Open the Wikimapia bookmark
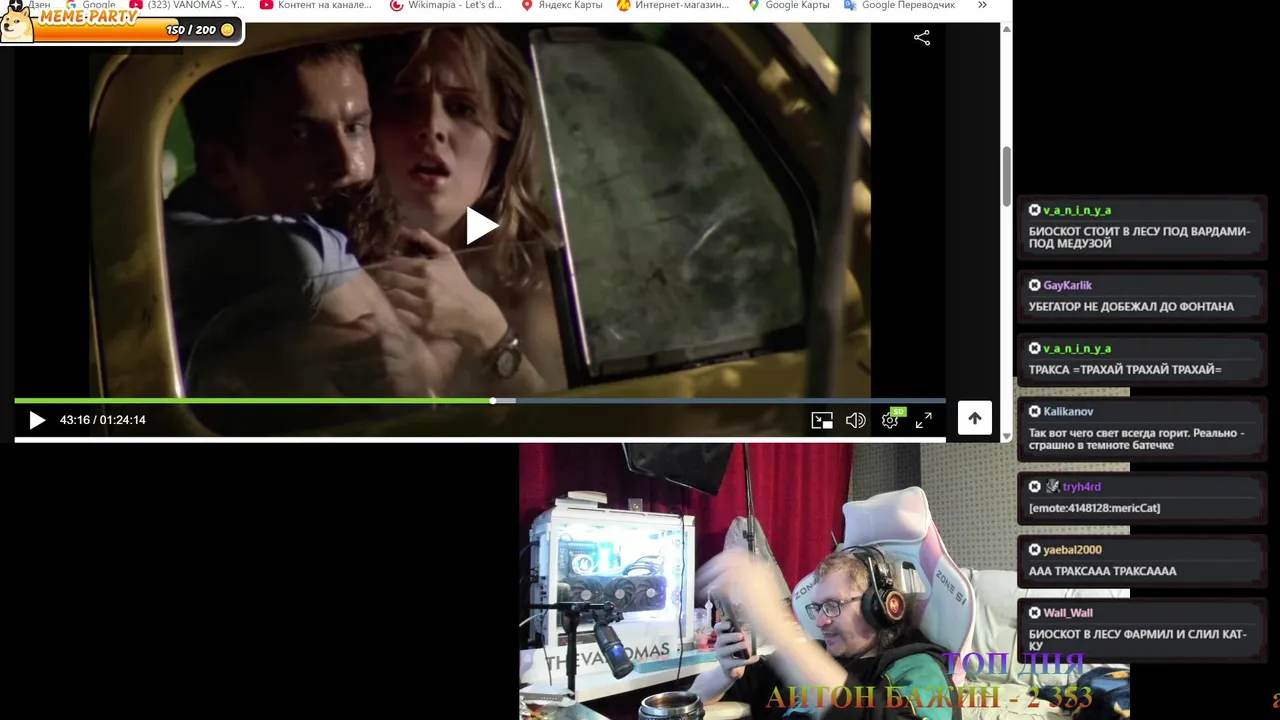 tap(446, 5)
